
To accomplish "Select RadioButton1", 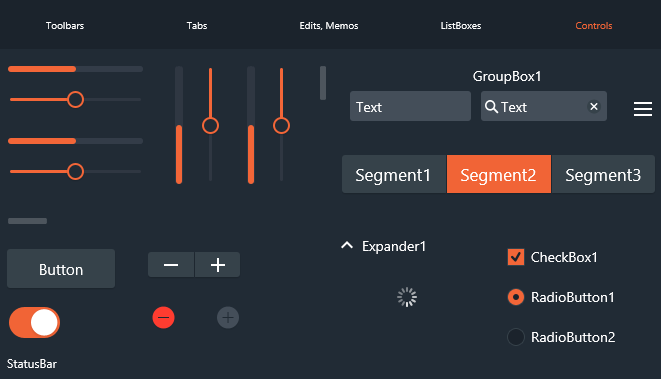I will 516,297.
